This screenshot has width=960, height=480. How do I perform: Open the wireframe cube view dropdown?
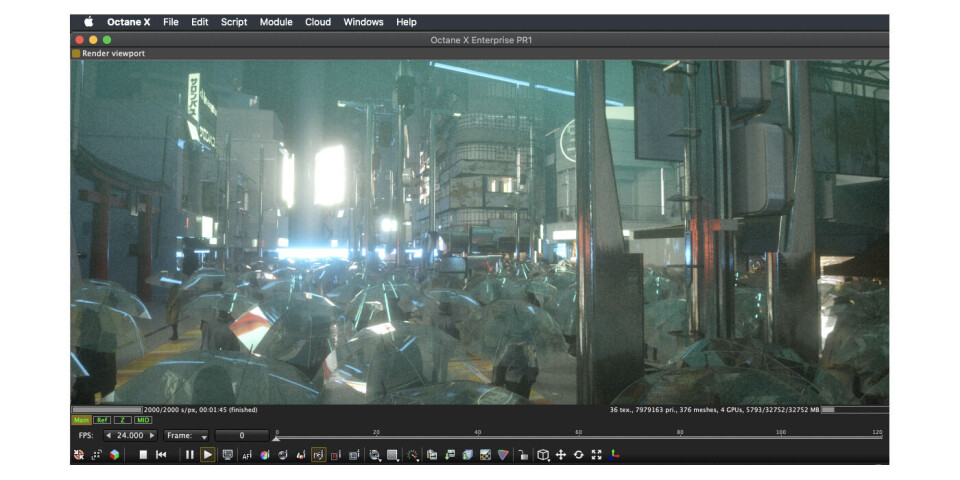(x=543, y=455)
